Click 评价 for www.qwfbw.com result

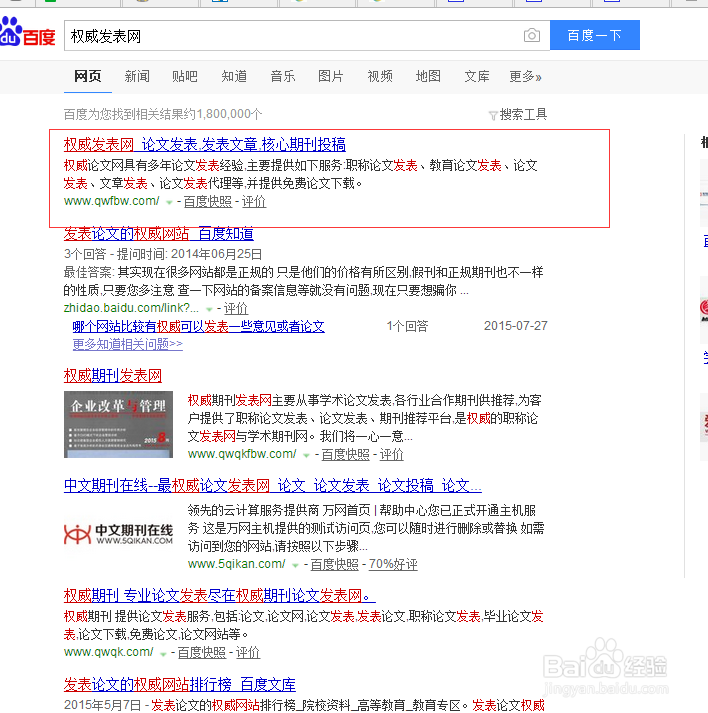[254, 201]
